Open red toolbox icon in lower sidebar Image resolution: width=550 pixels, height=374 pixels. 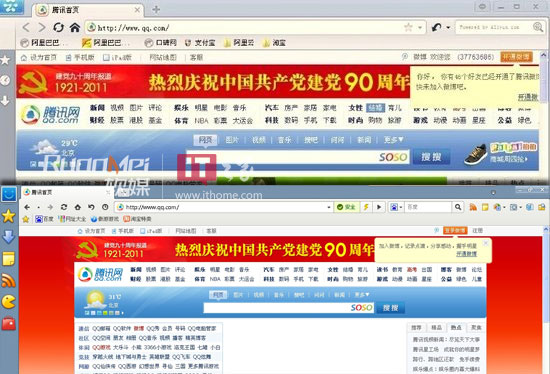coord(8,323)
